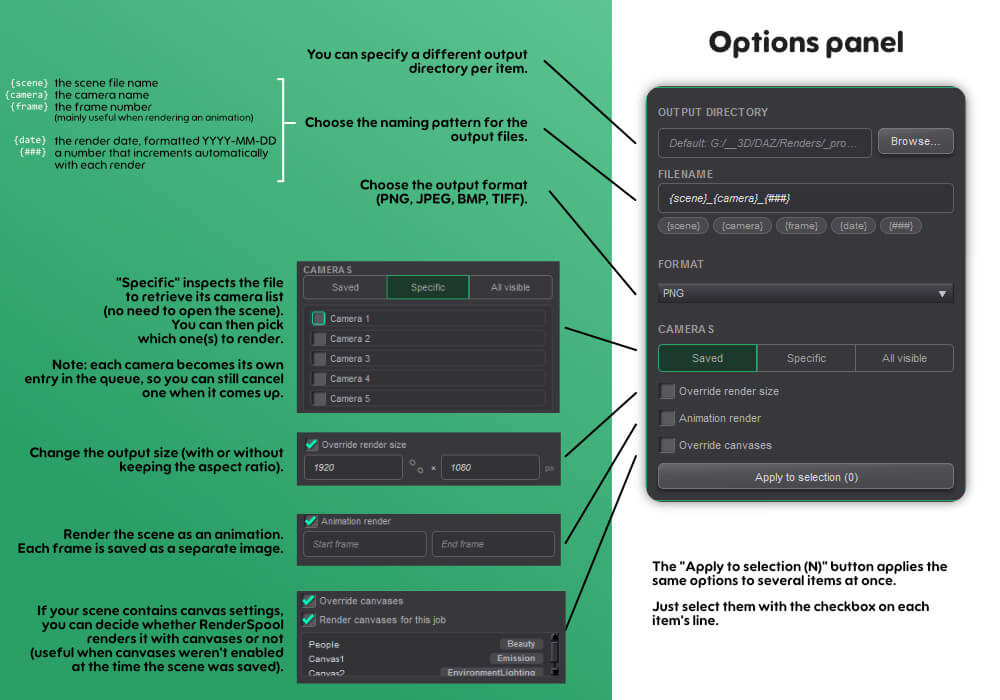Check the Camera 4 checkbox

click(319, 379)
